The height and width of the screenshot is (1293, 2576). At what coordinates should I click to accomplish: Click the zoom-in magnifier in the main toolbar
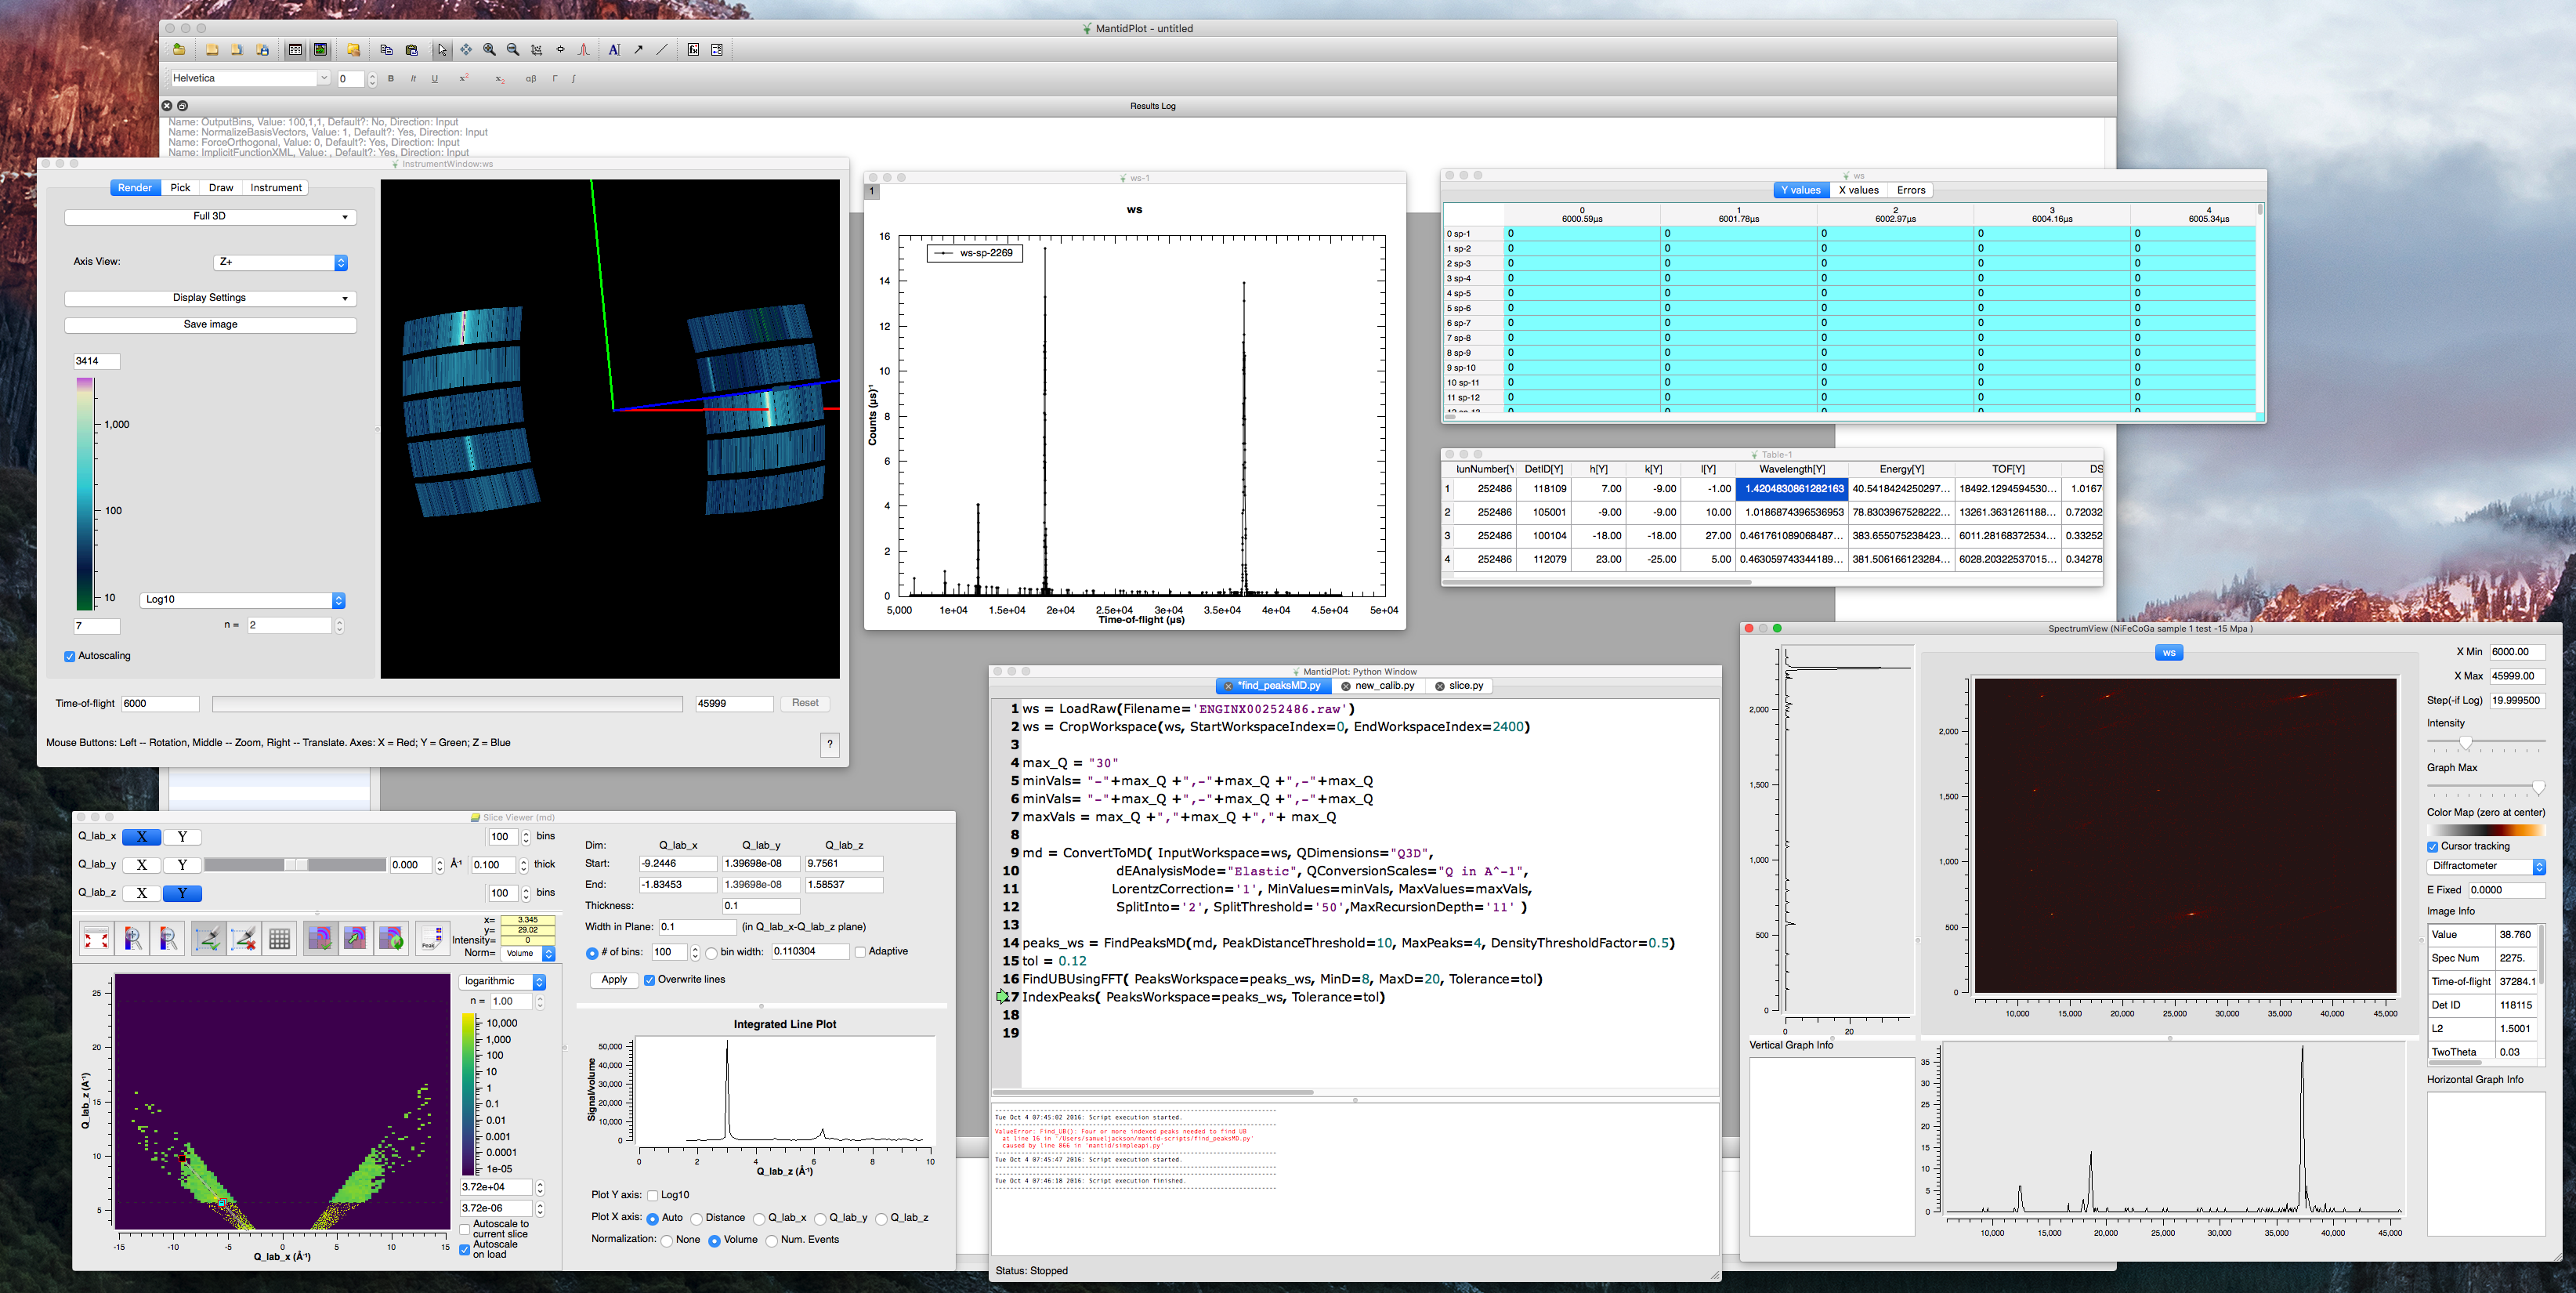pyautogui.click(x=489, y=50)
